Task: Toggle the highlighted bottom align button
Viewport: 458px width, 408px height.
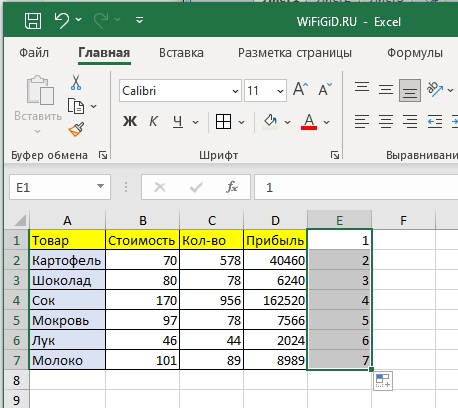Action: click(x=410, y=90)
